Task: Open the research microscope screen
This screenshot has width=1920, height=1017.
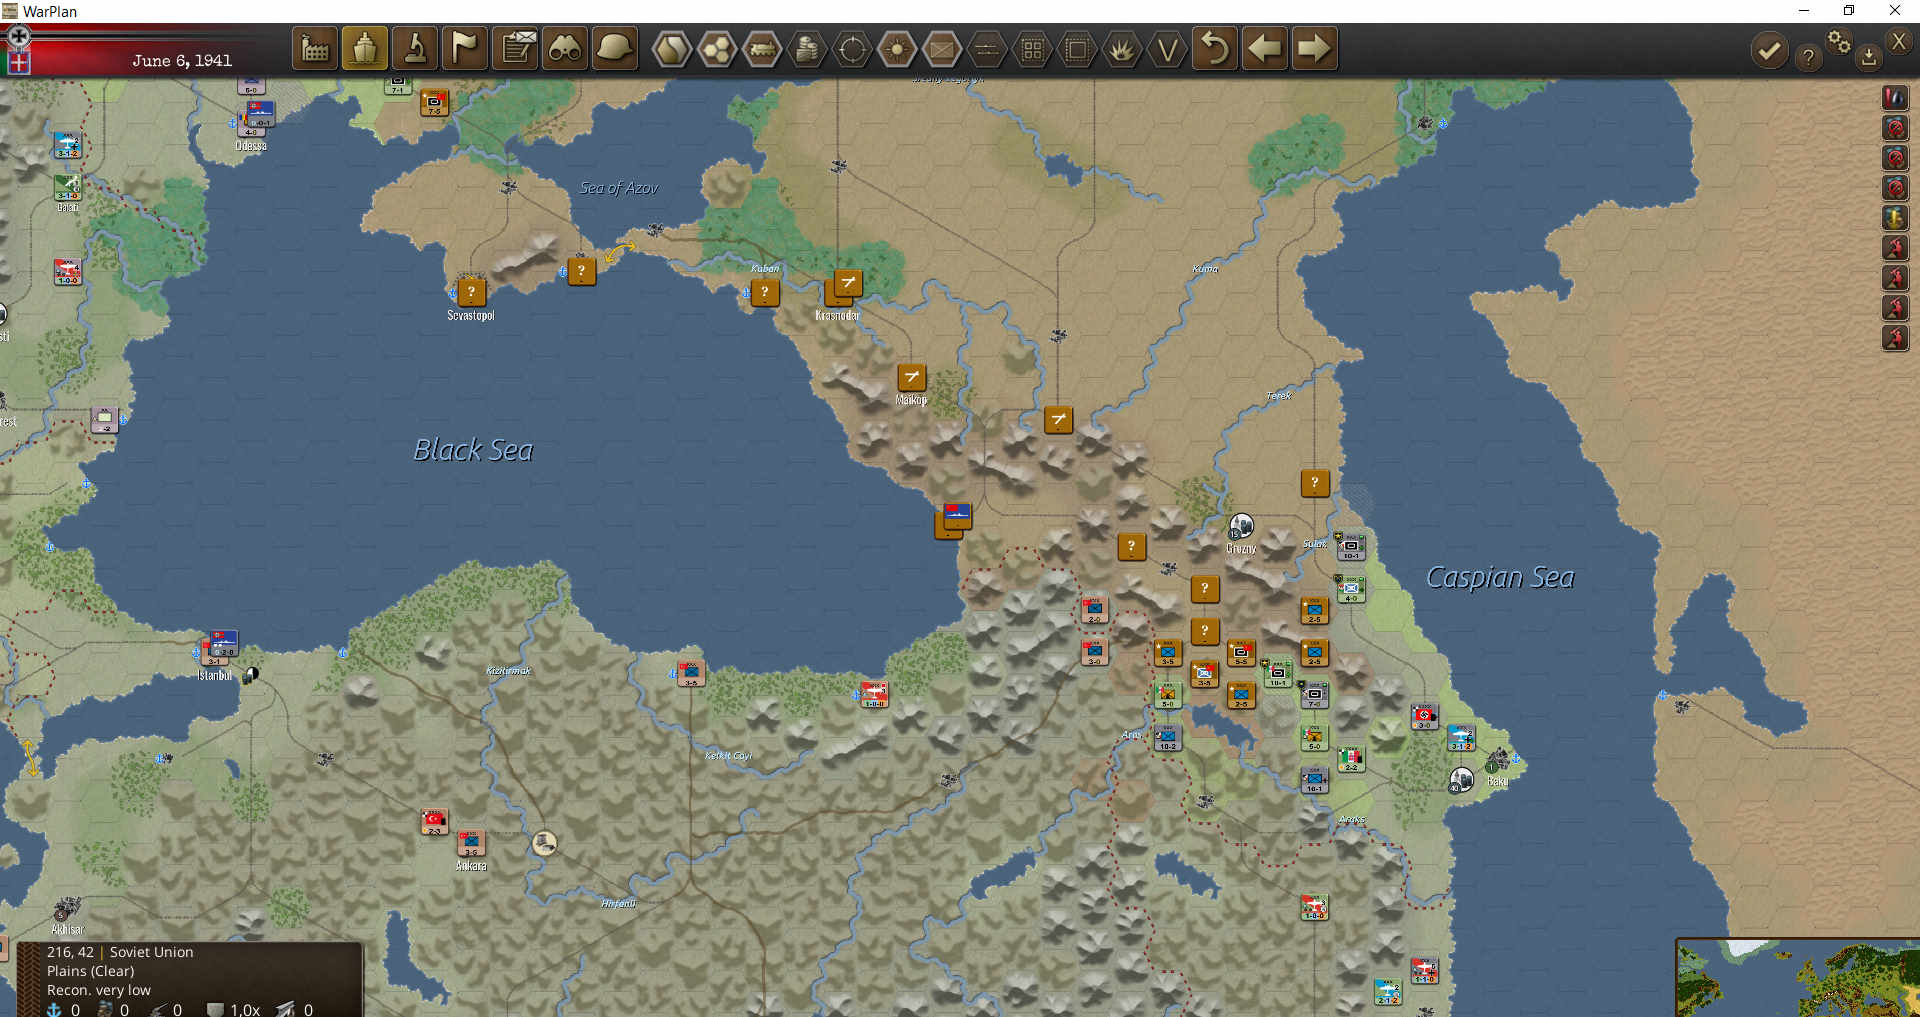Action: (x=415, y=48)
